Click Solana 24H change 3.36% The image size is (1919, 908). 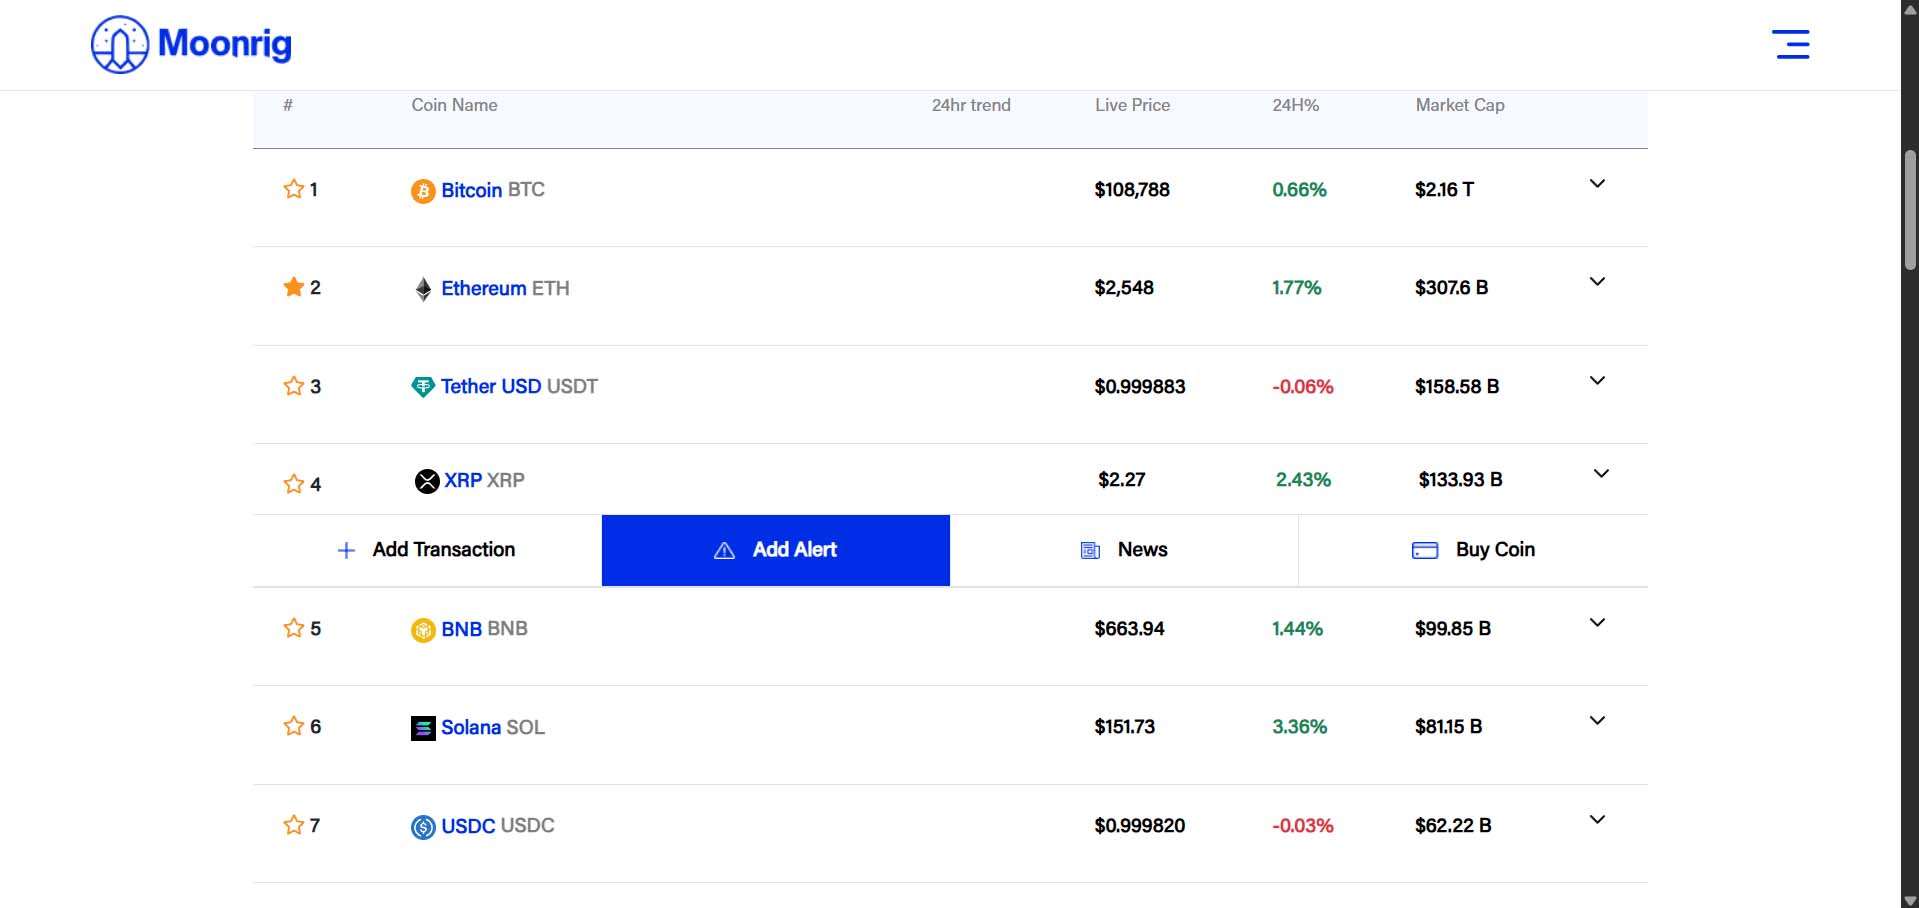click(x=1299, y=726)
